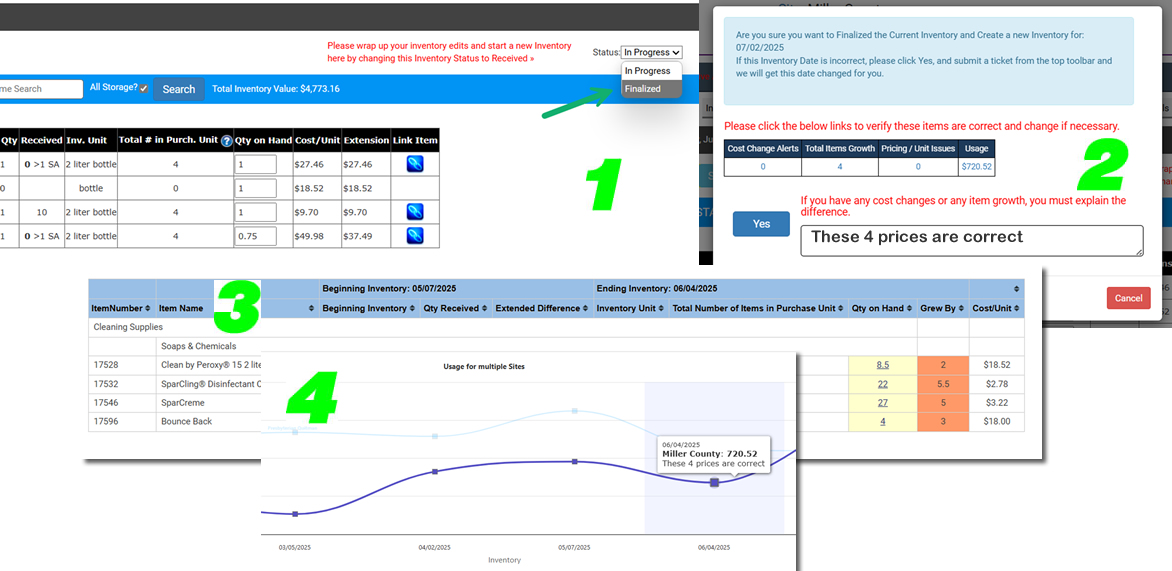Click the 8.5 Qty on Hand link
Viewport: 1172px width, 571px height.
pyautogui.click(x=883, y=366)
